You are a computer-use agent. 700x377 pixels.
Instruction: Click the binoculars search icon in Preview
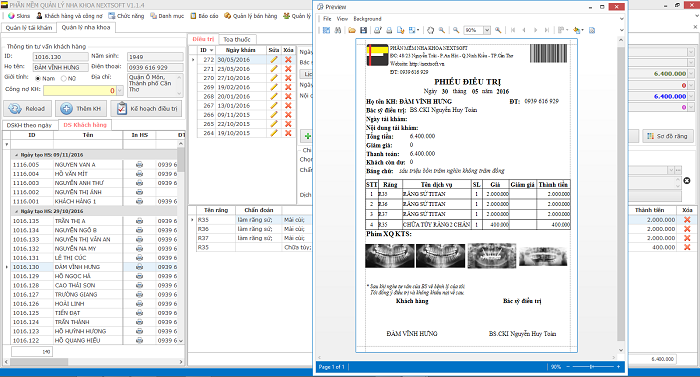click(x=338, y=30)
